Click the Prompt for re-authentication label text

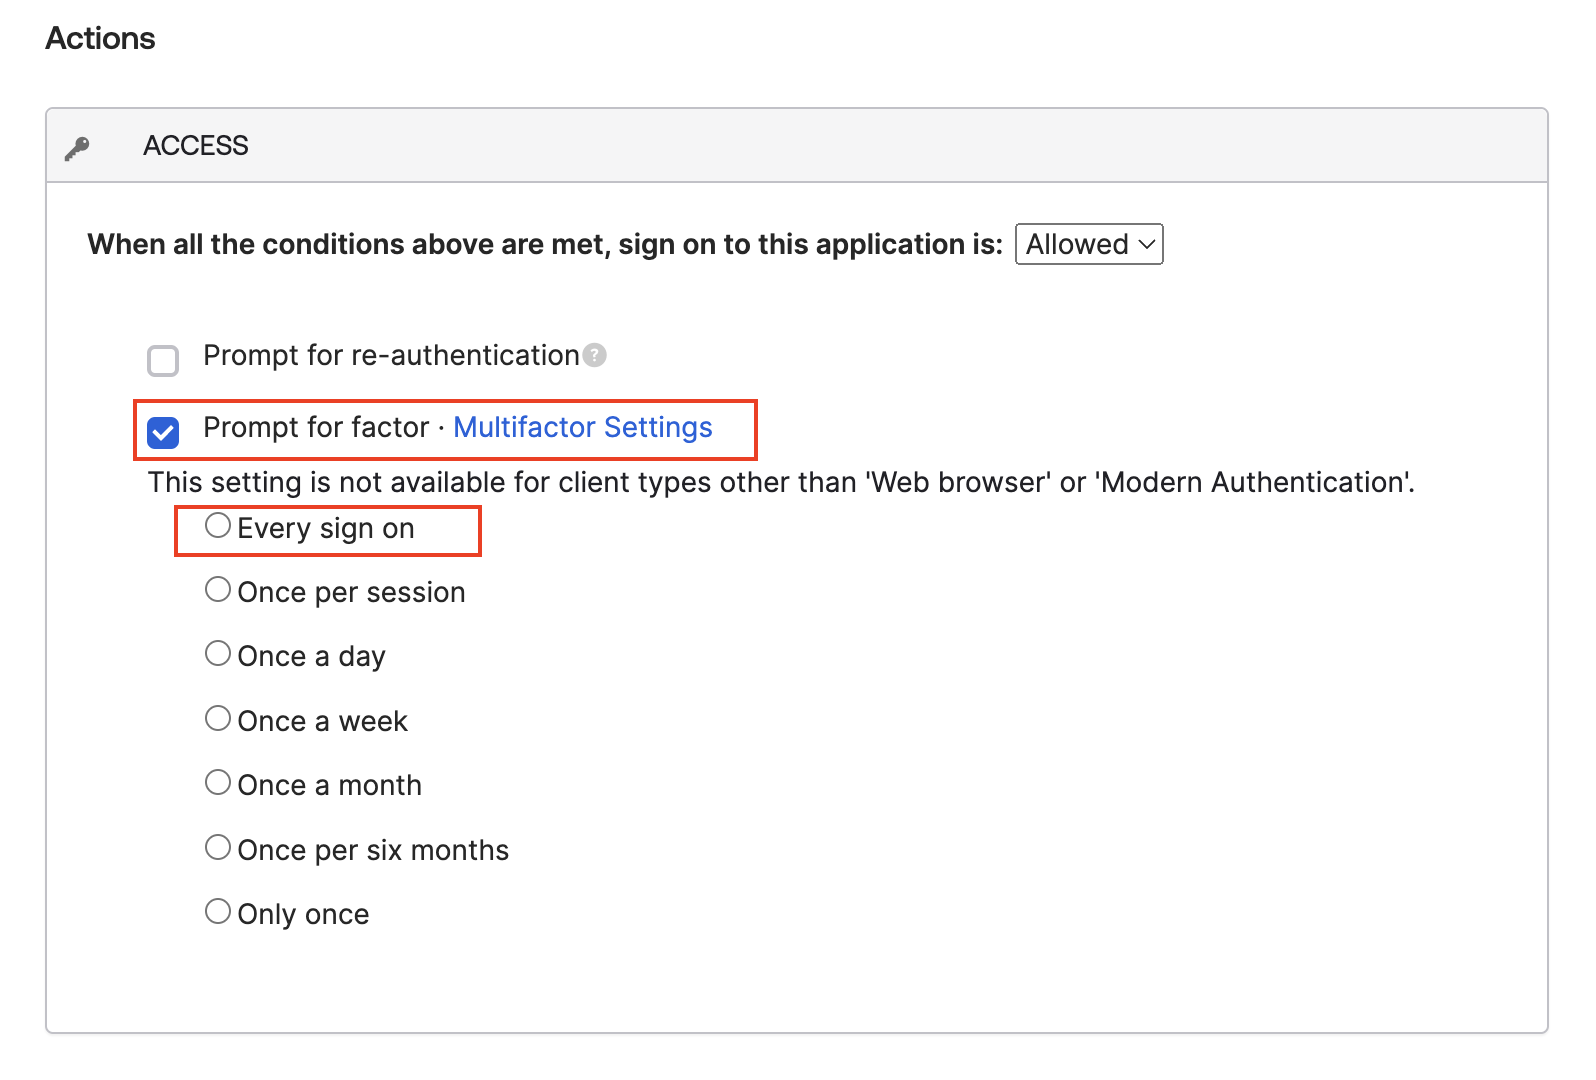pos(391,356)
